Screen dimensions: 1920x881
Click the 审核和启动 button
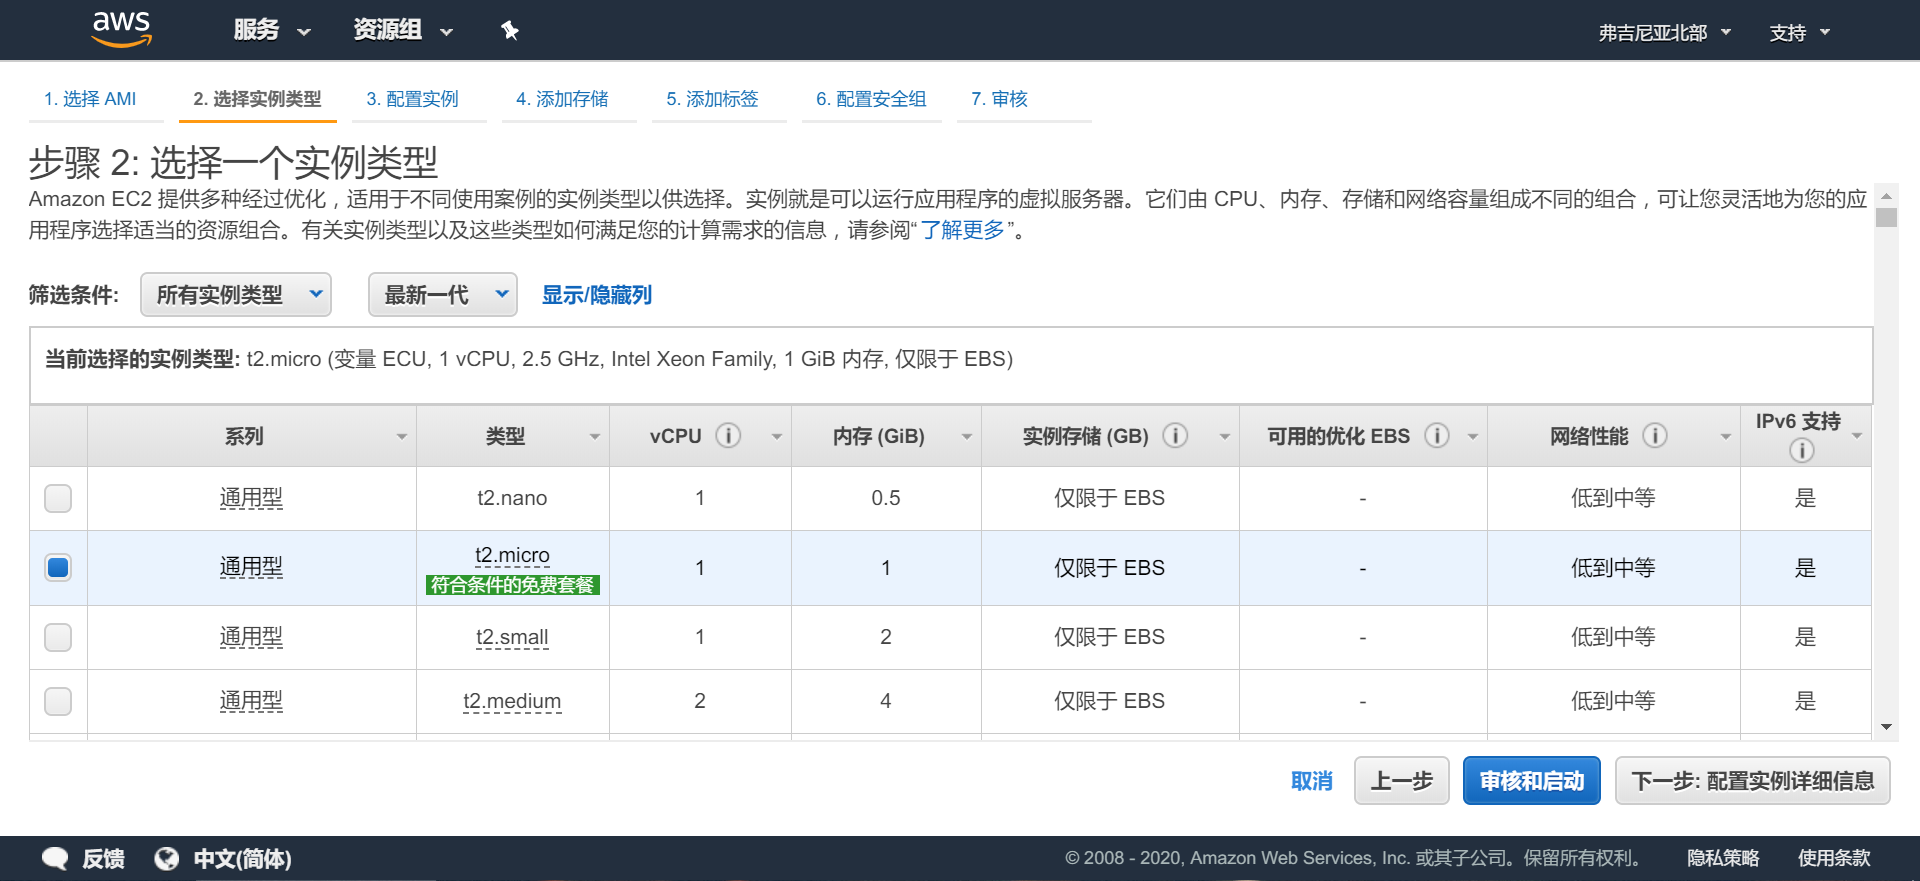(x=1532, y=781)
